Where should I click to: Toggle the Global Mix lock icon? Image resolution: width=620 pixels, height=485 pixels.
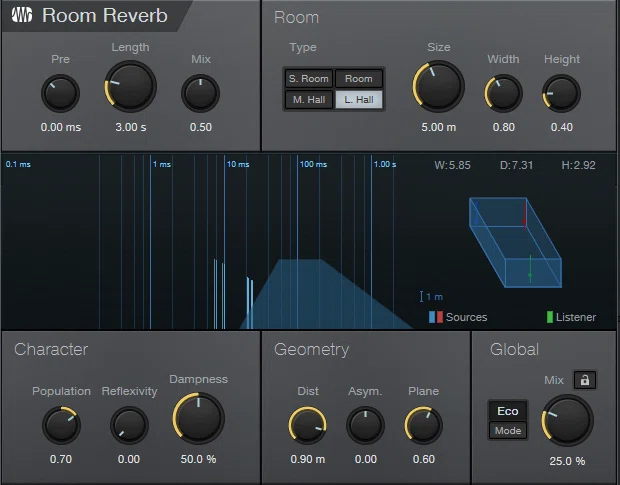pyautogui.click(x=584, y=380)
